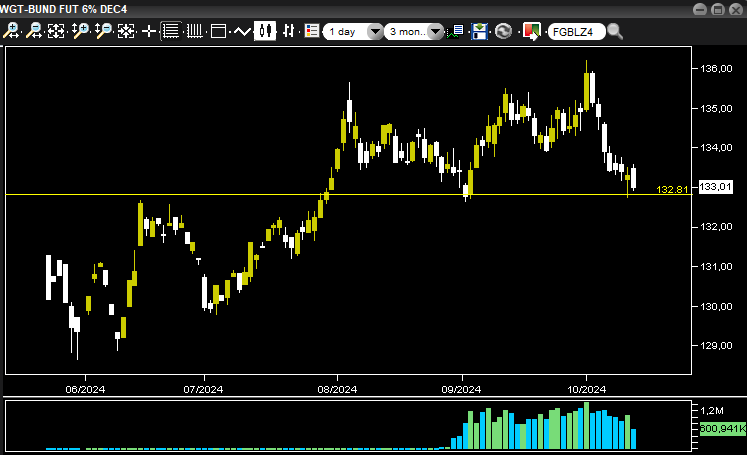Click the 10/2024 date axis label

586,389
